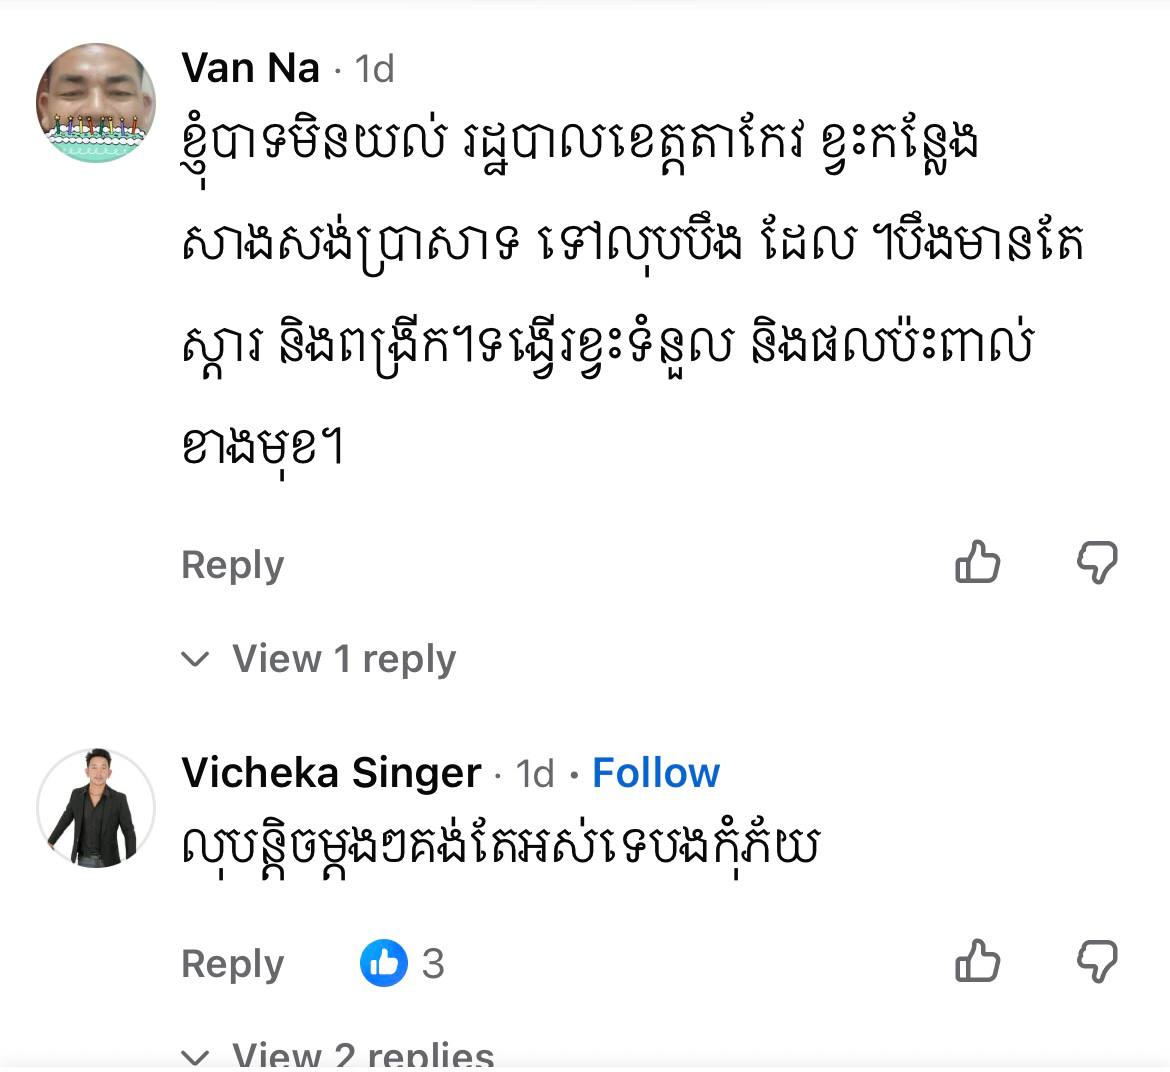Reply to Vicheka Singer's comment

pos(233,964)
